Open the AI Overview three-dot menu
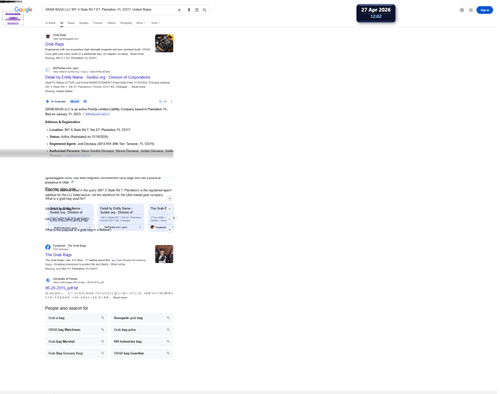Viewport: 500px width, 394px height. [x=171, y=101]
